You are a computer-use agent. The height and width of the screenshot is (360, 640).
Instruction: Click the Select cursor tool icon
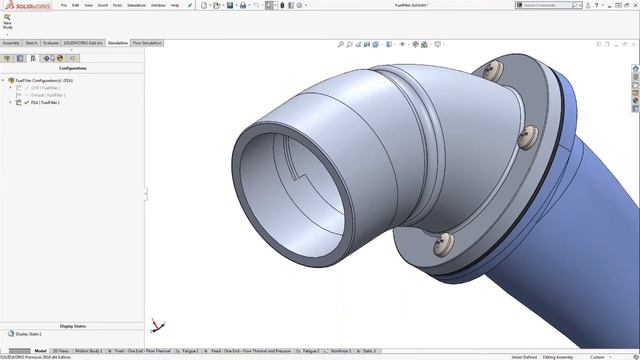[269, 5]
